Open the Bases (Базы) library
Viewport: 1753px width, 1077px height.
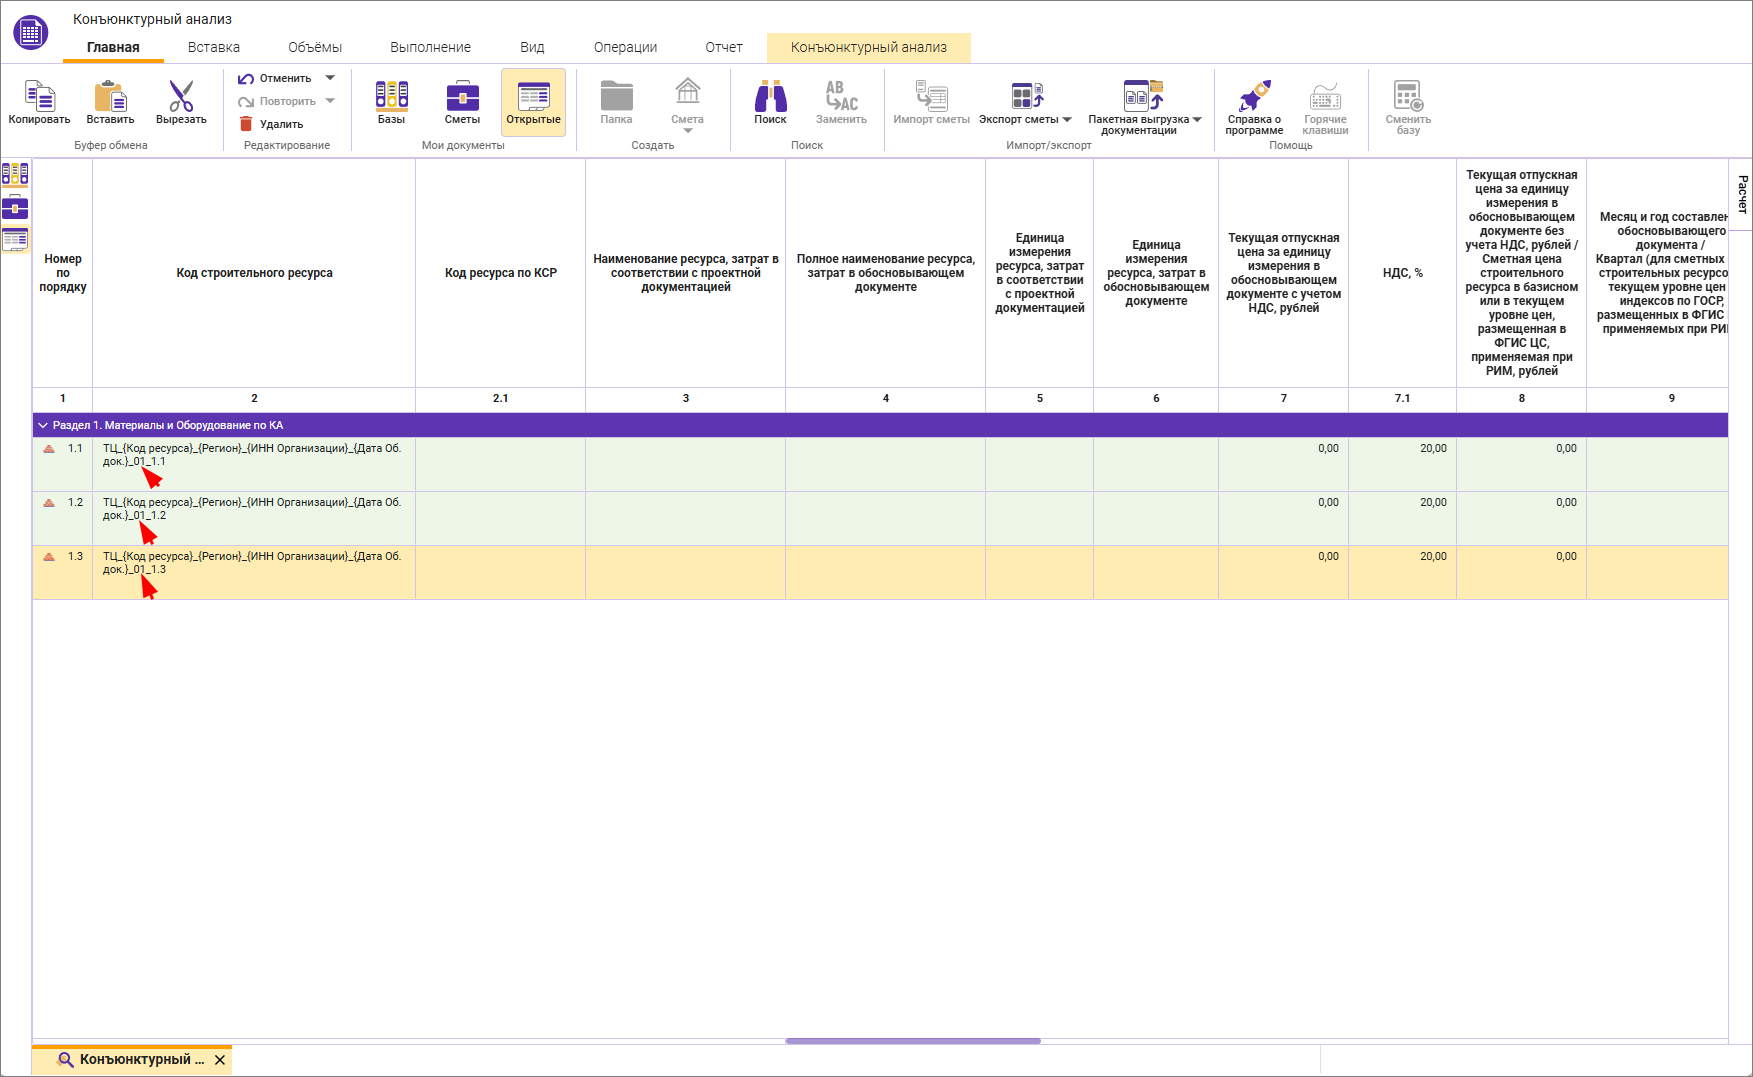tap(391, 98)
